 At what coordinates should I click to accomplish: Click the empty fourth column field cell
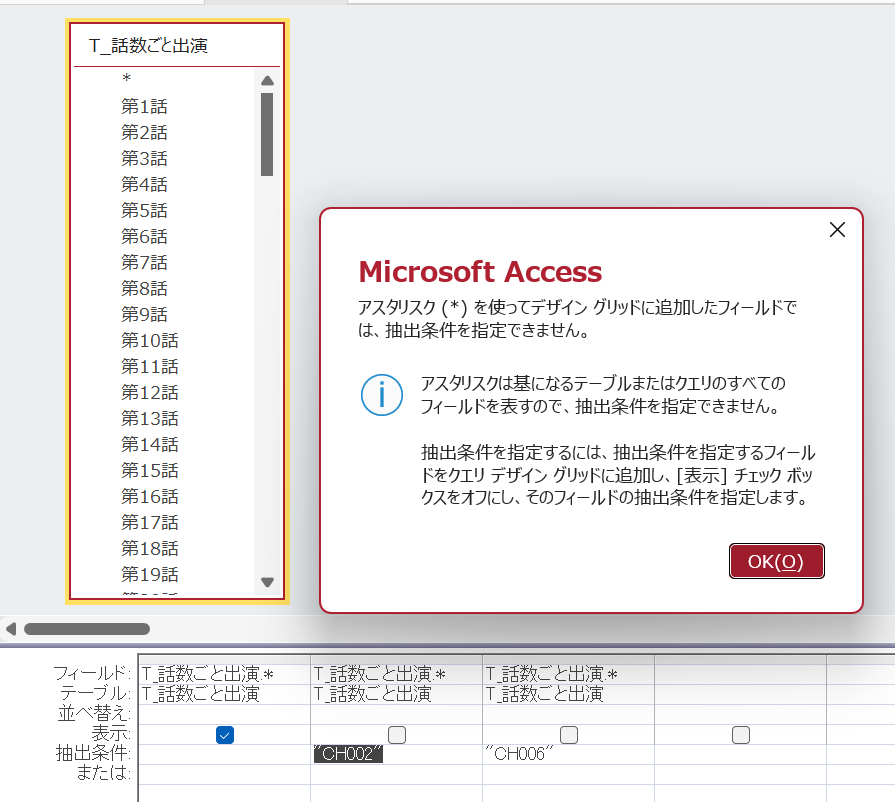tap(740, 674)
